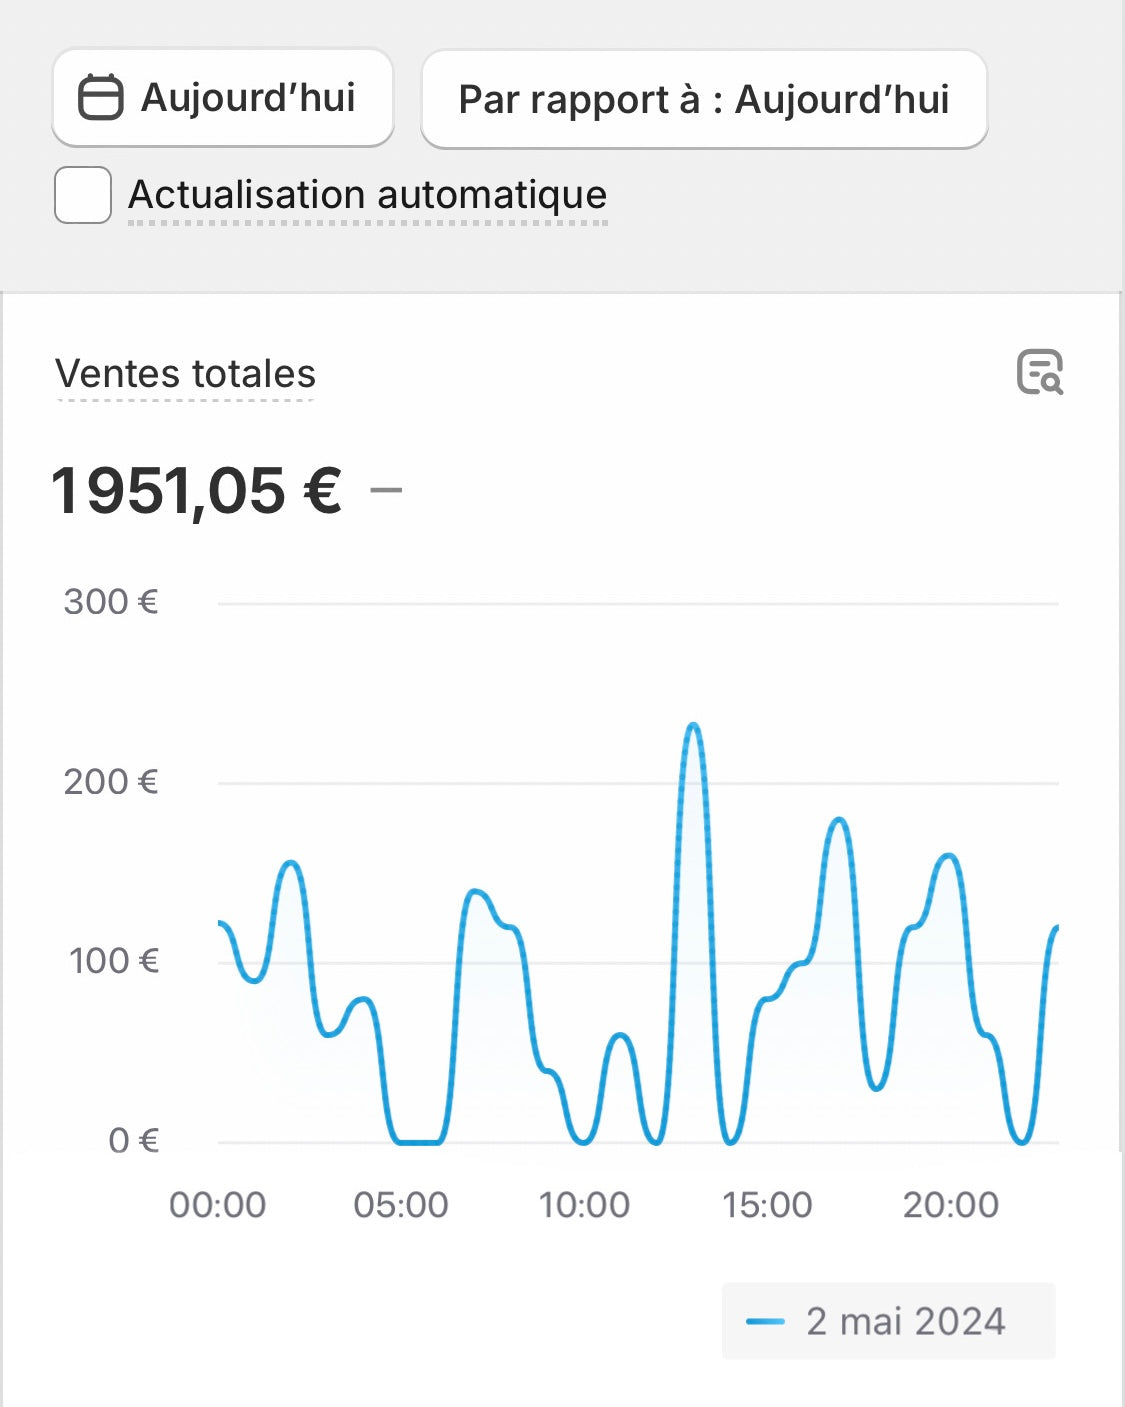Viewport: 1125px width, 1407px height.
Task: Click the highest peak of the sales chart
Action: 693,725
